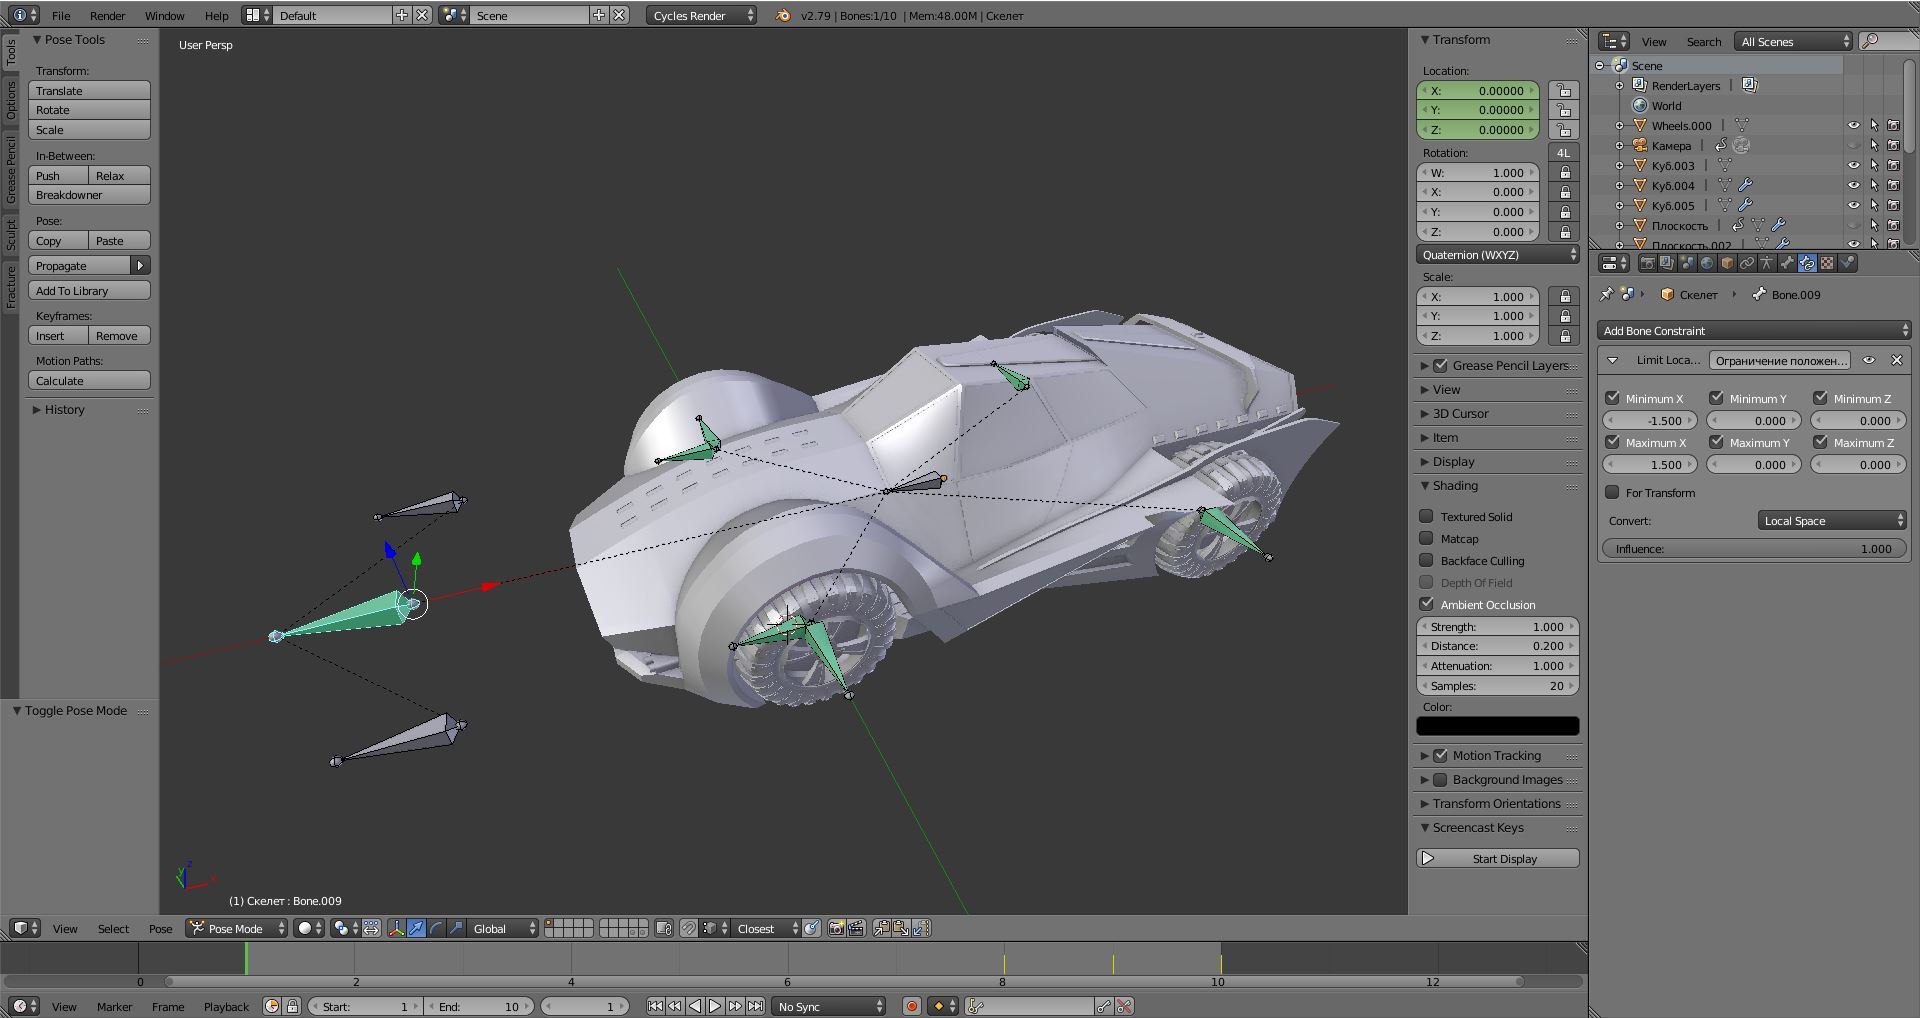The height and width of the screenshot is (1018, 1920).
Task: Open the Cycles Render engine dropdown
Action: point(701,15)
